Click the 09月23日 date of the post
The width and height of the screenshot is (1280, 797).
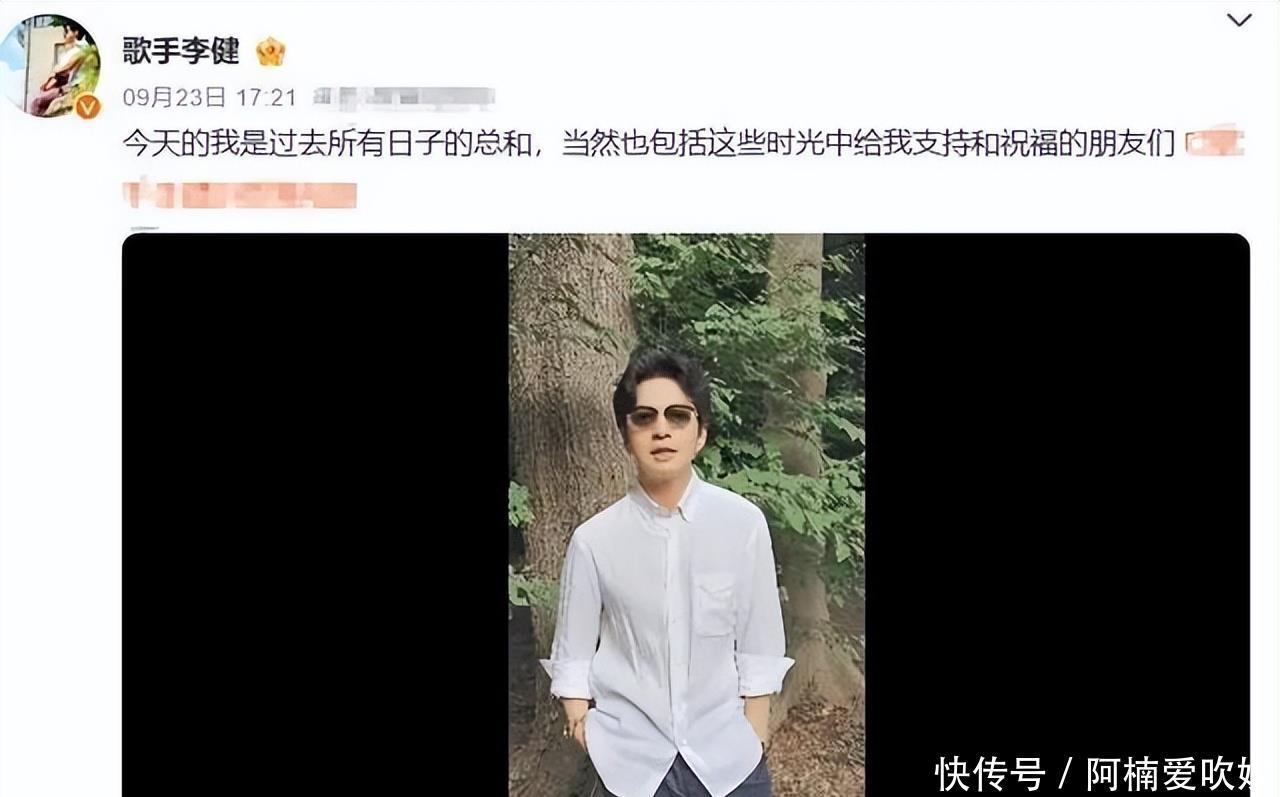[x=174, y=98]
